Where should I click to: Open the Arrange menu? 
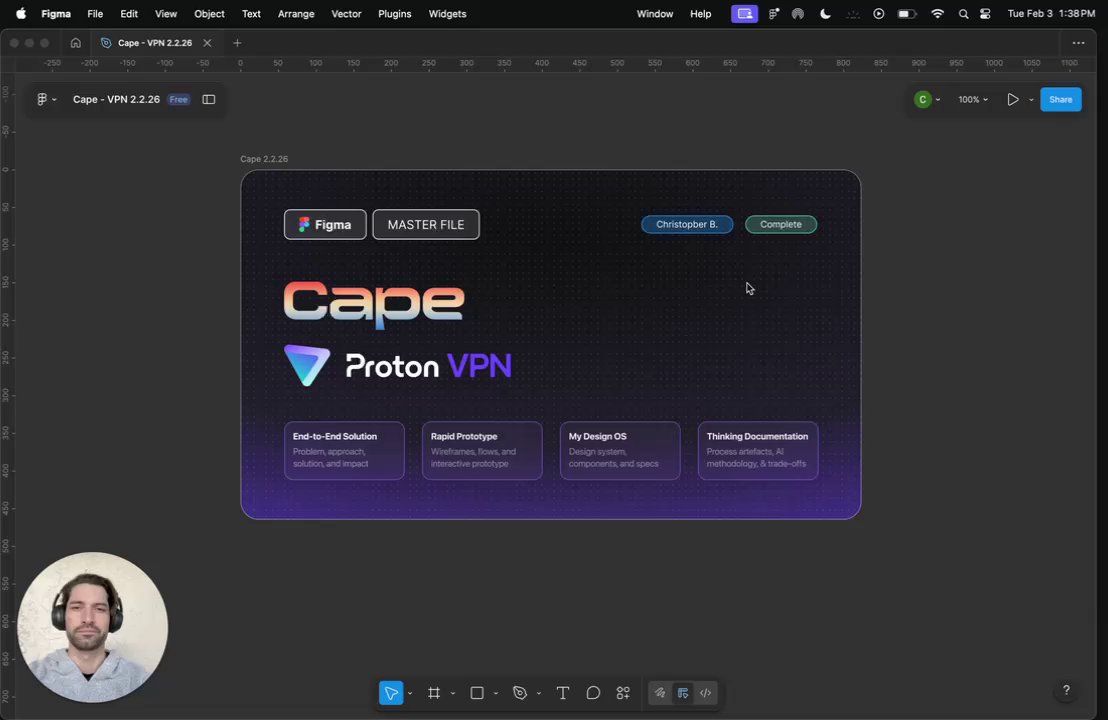coord(296,13)
